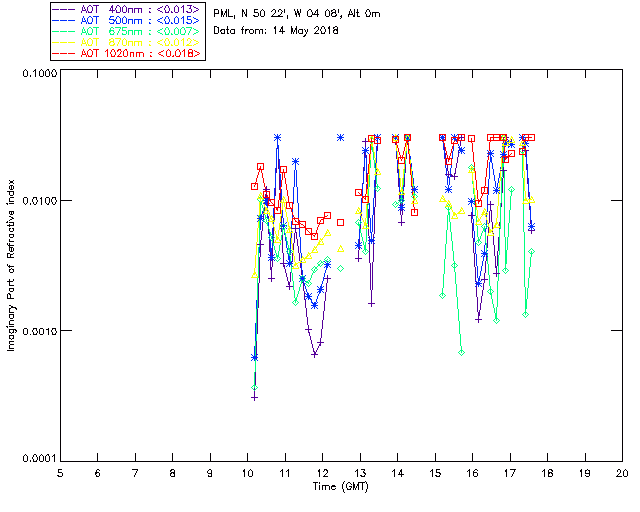Click the isolated red square marker near 12.5

[x=340, y=223]
